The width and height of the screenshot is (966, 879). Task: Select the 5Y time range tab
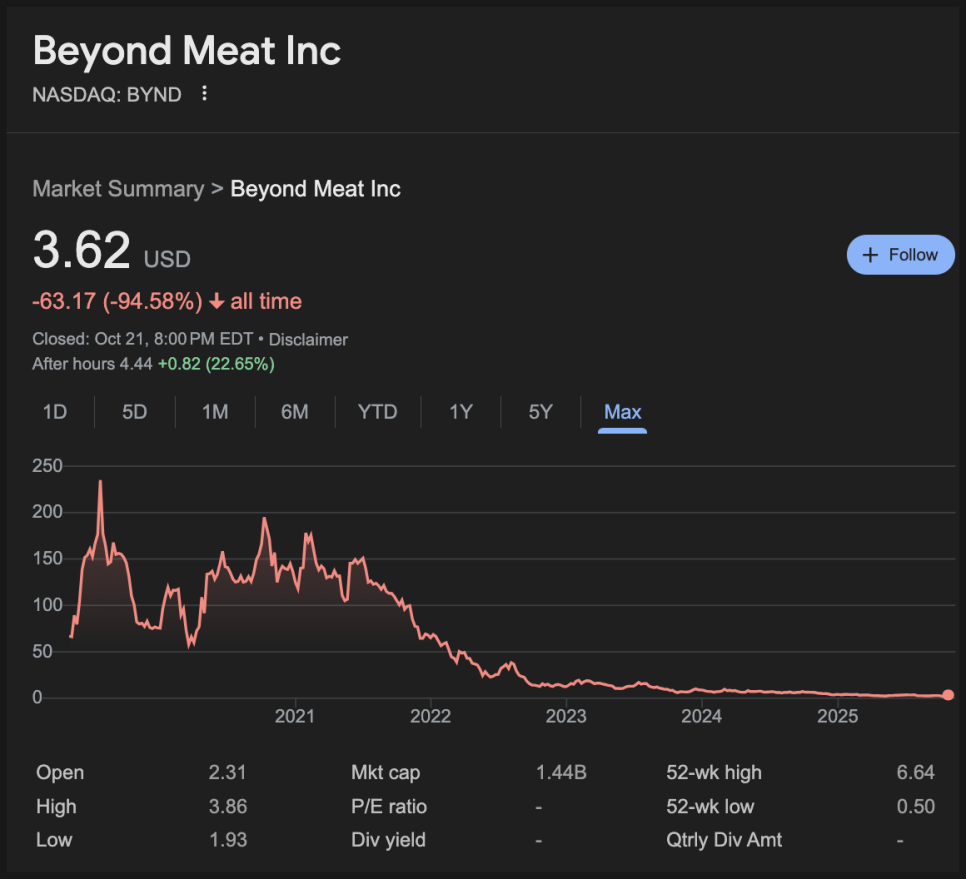(540, 412)
